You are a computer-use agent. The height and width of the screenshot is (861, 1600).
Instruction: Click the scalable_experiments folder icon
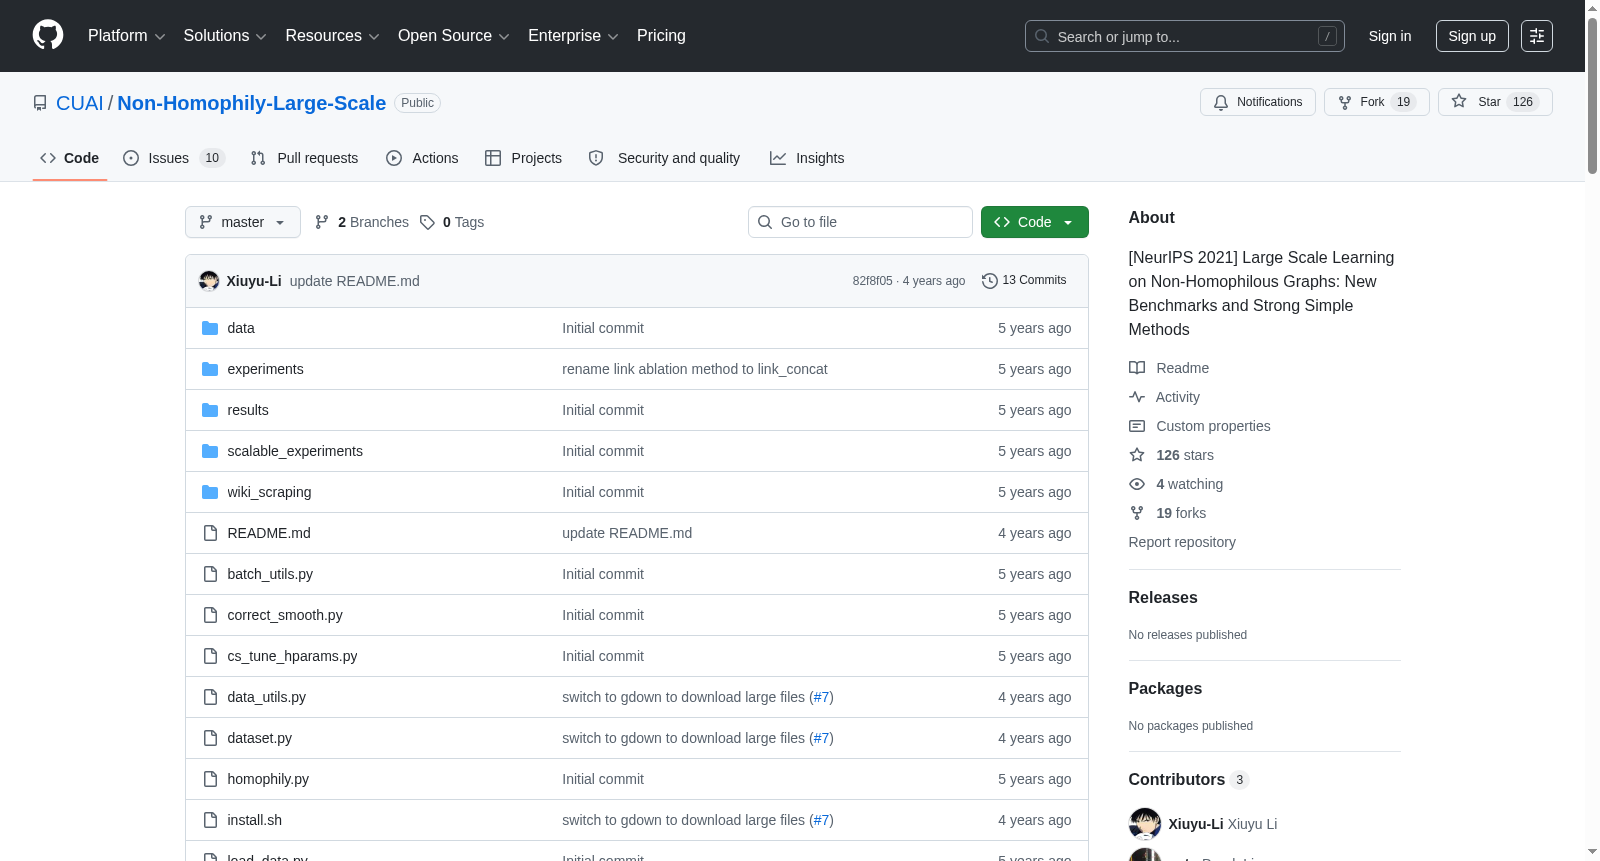click(x=210, y=451)
